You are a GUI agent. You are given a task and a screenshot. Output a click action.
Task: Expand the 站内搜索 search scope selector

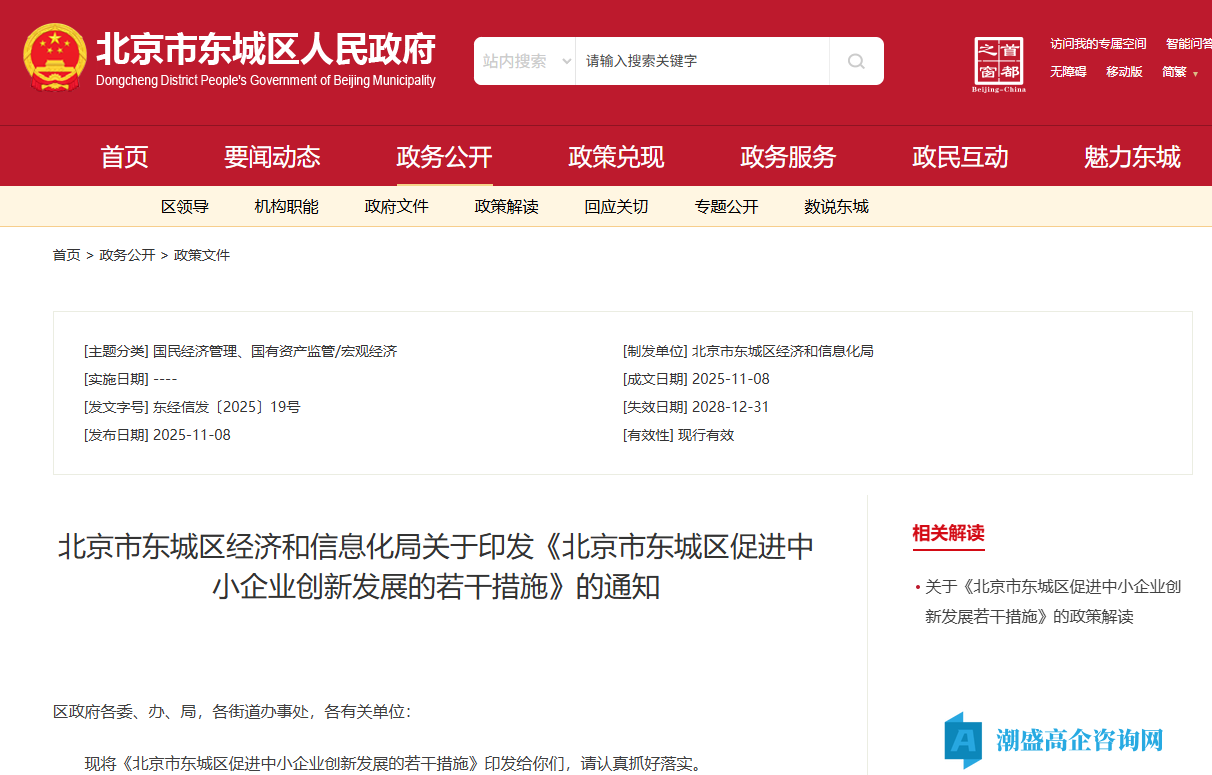coord(524,60)
